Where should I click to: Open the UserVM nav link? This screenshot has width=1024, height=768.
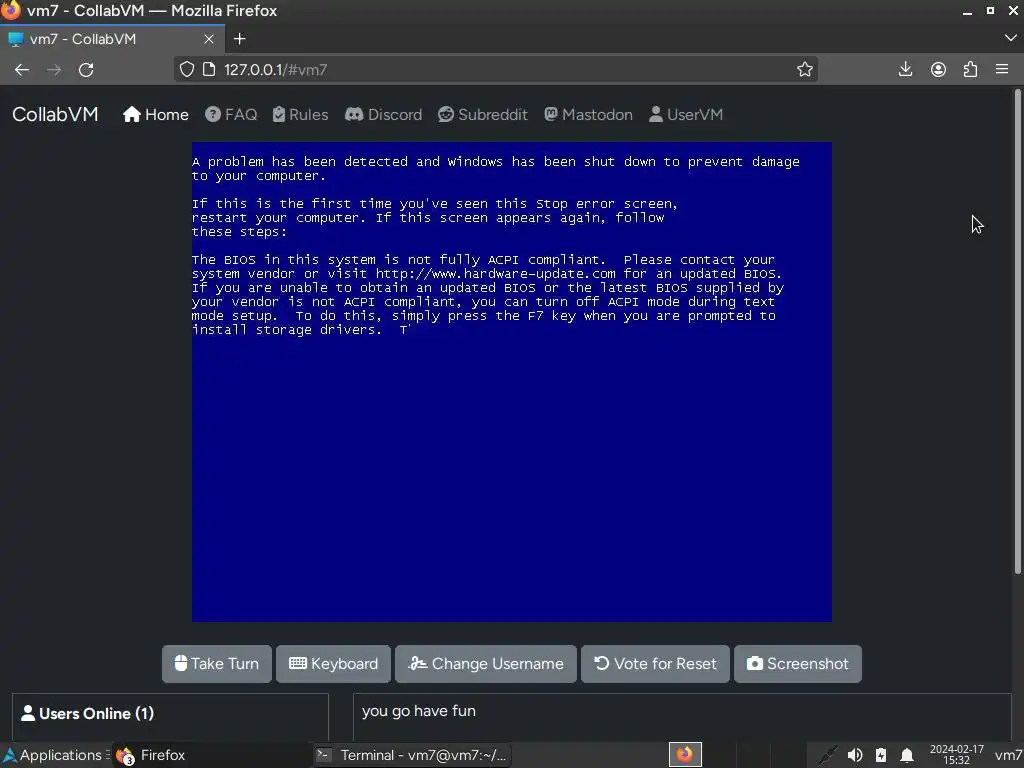(686, 114)
